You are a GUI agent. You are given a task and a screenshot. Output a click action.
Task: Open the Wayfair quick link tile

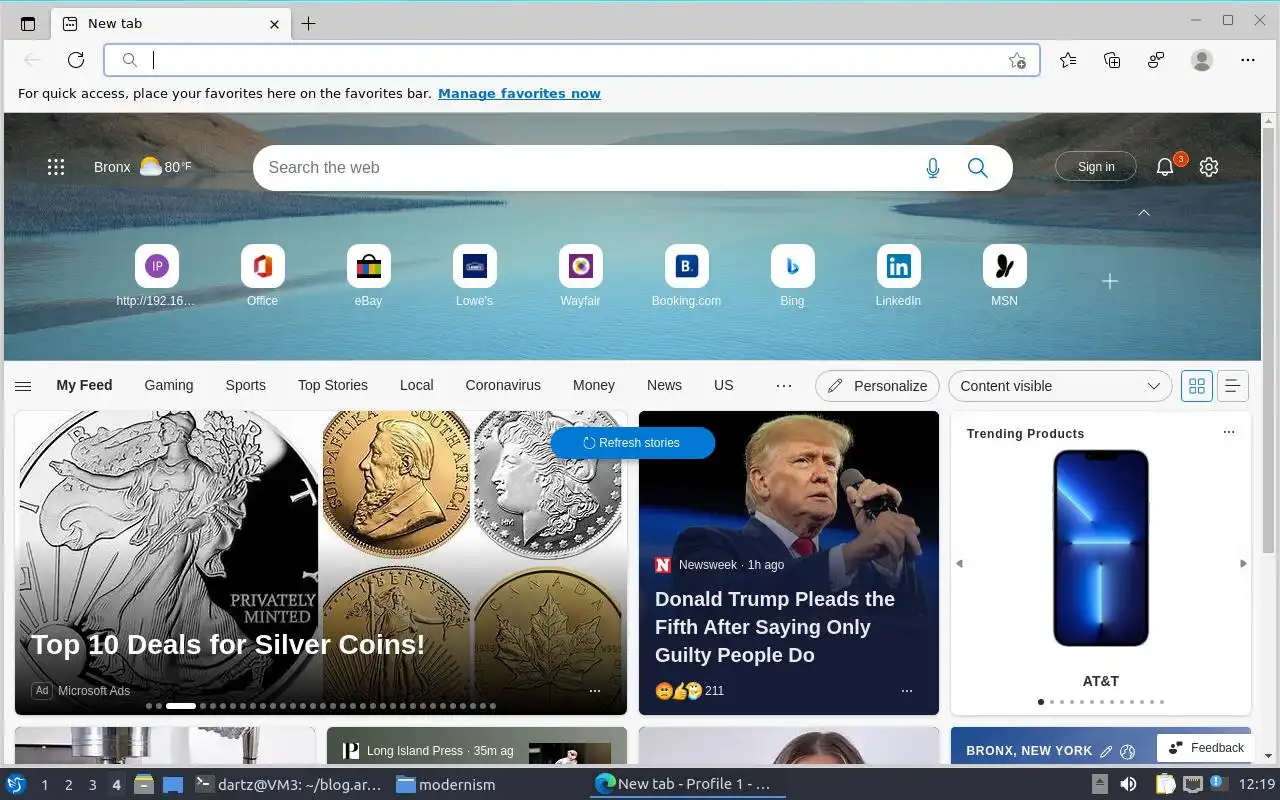pyautogui.click(x=580, y=275)
